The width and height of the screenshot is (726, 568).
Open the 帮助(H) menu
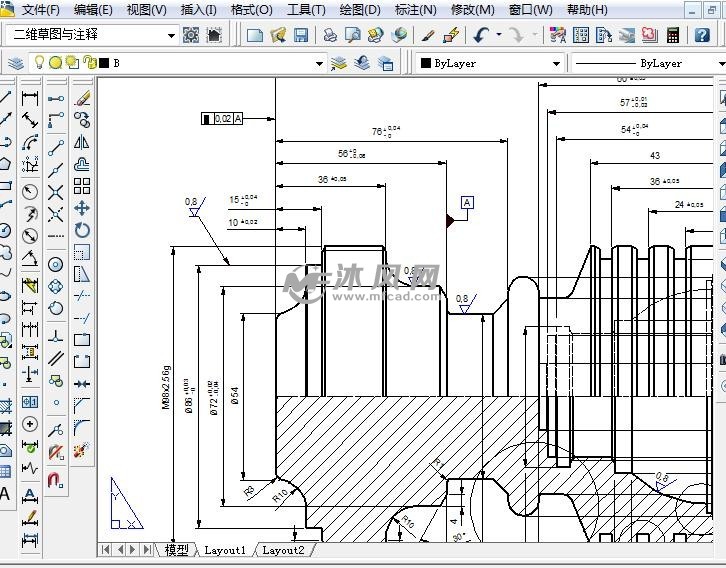coord(587,10)
